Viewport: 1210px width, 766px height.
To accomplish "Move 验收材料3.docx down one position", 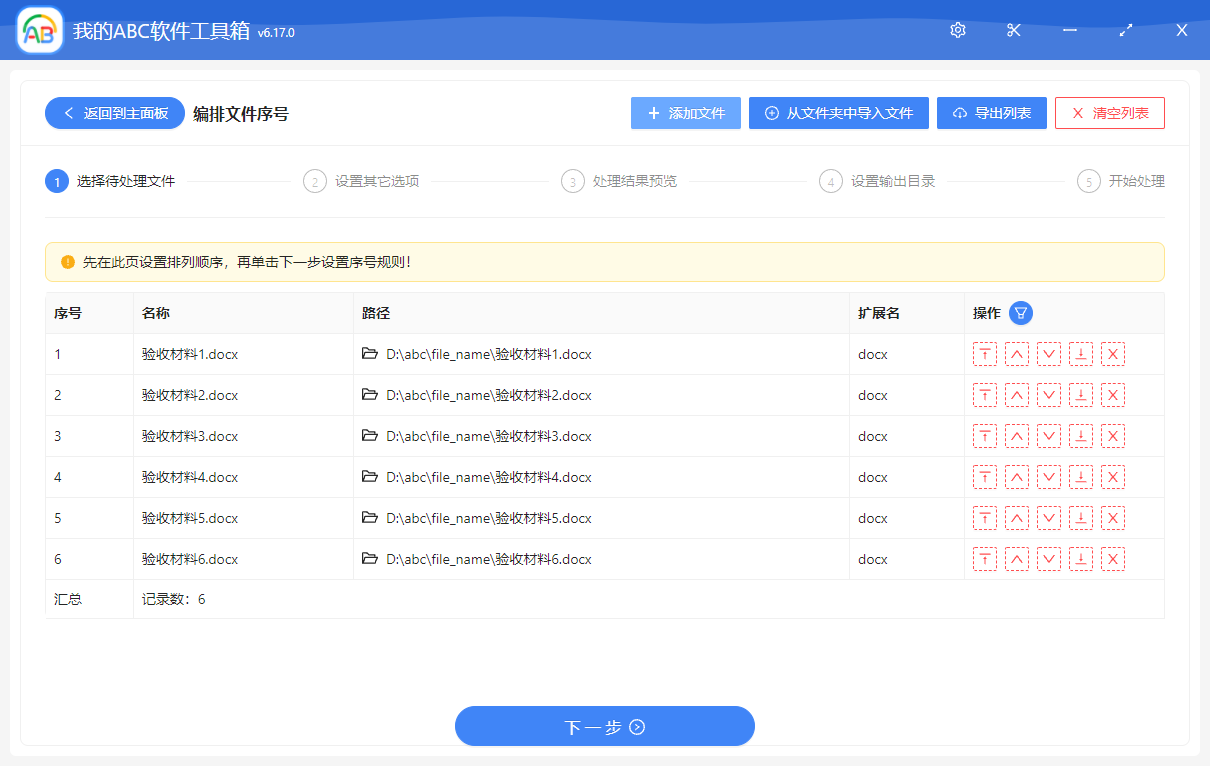I will (1049, 436).
